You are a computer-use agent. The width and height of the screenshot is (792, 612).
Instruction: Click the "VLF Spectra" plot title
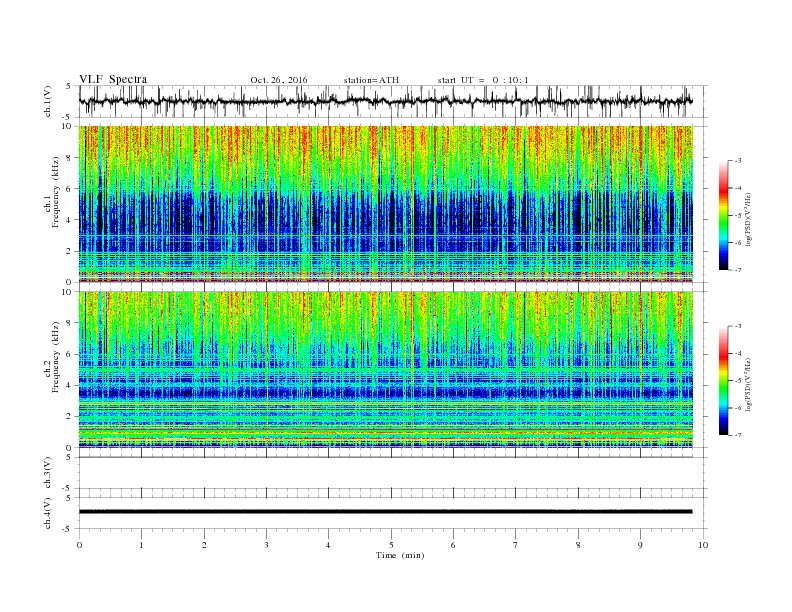point(113,79)
